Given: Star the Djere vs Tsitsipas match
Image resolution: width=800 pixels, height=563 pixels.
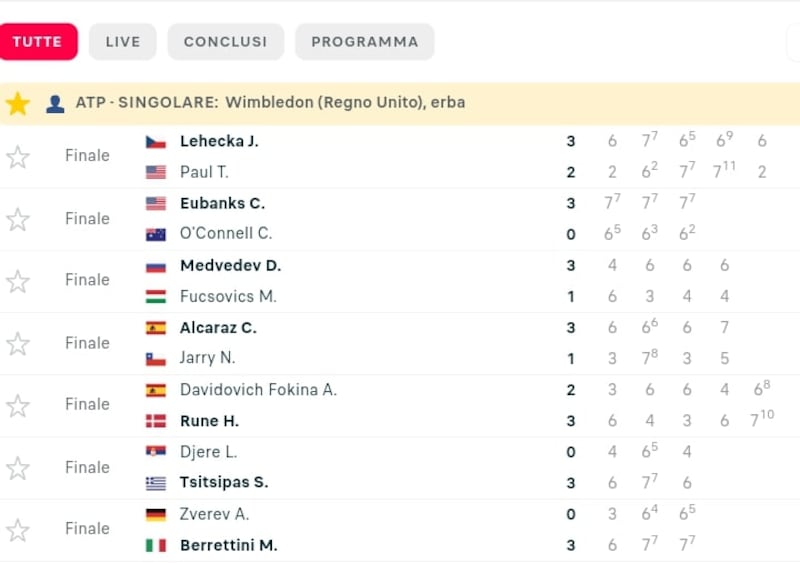Looking at the screenshot, I should pos(18,469).
